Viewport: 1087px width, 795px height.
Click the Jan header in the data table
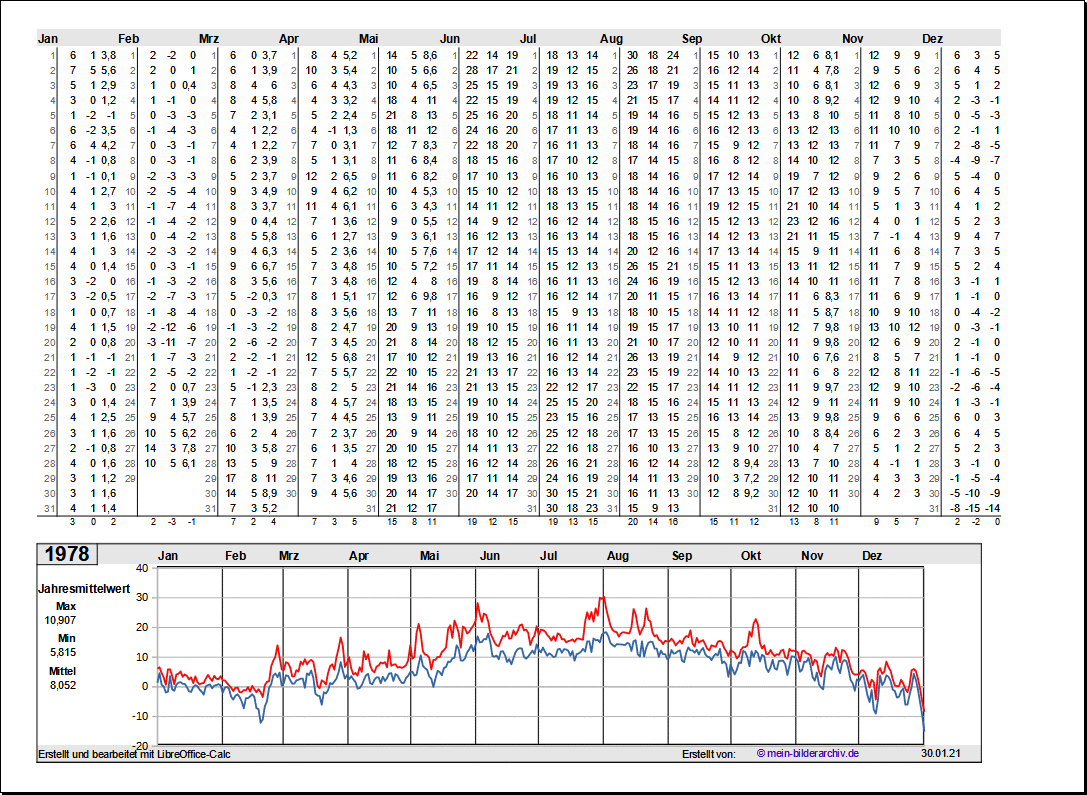(48, 39)
